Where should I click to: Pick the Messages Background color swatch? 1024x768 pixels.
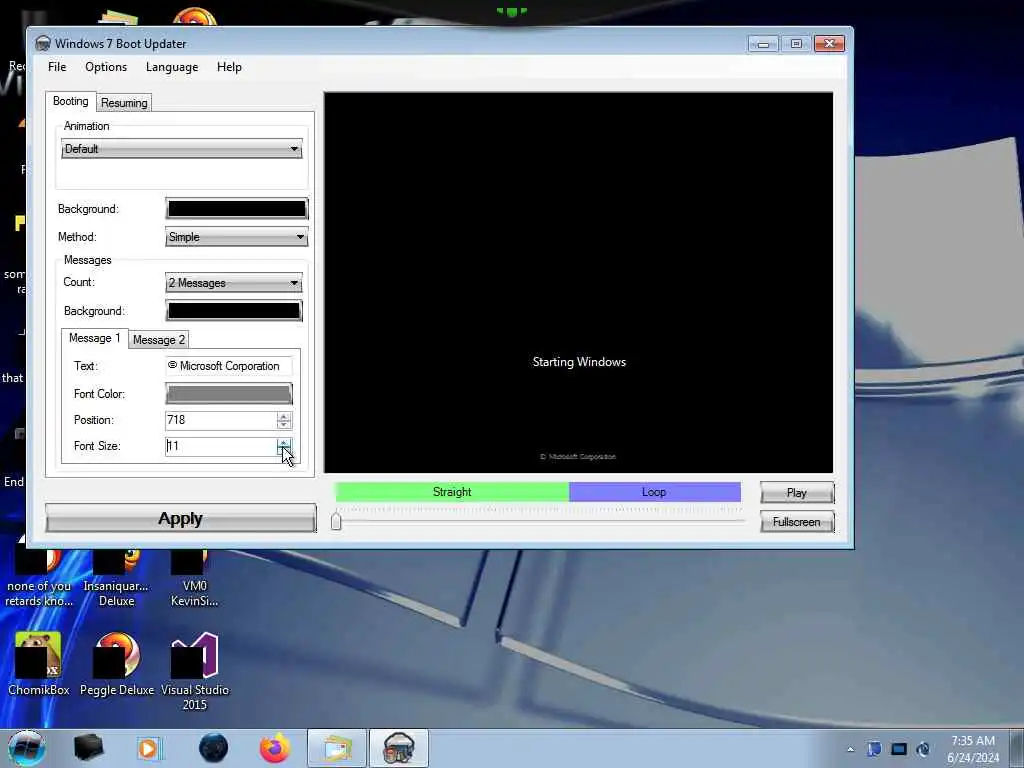click(x=234, y=311)
